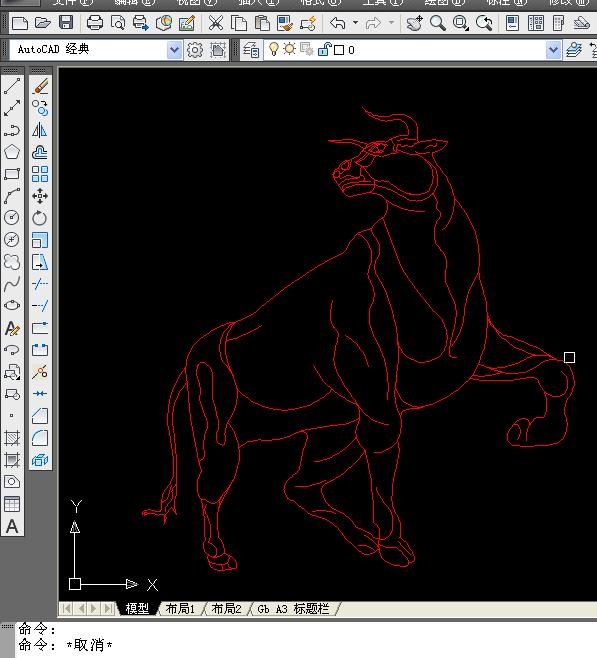Select the Offset tool
The width and height of the screenshot is (597, 658).
[40, 152]
